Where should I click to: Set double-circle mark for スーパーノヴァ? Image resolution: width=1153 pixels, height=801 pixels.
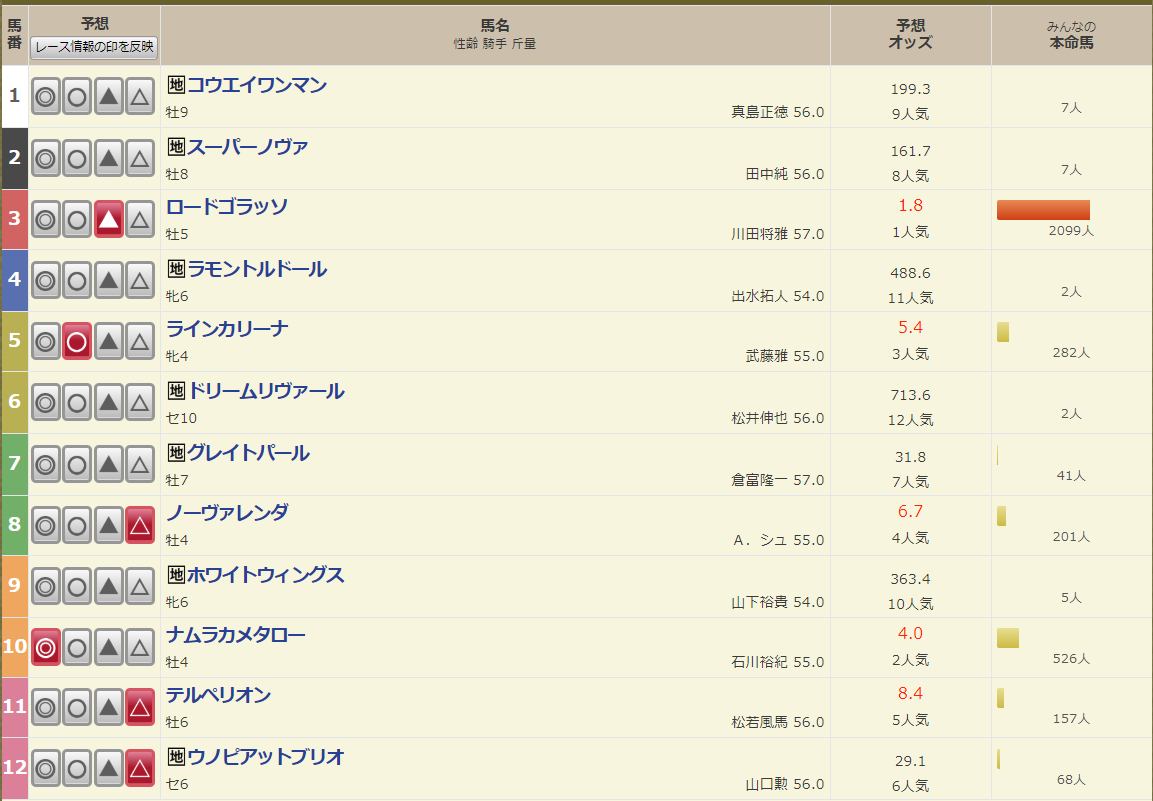click(x=46, y=158)
